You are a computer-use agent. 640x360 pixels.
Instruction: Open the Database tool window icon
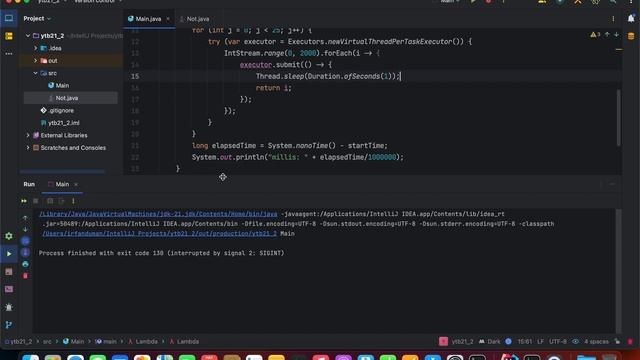tap(631, 36)
